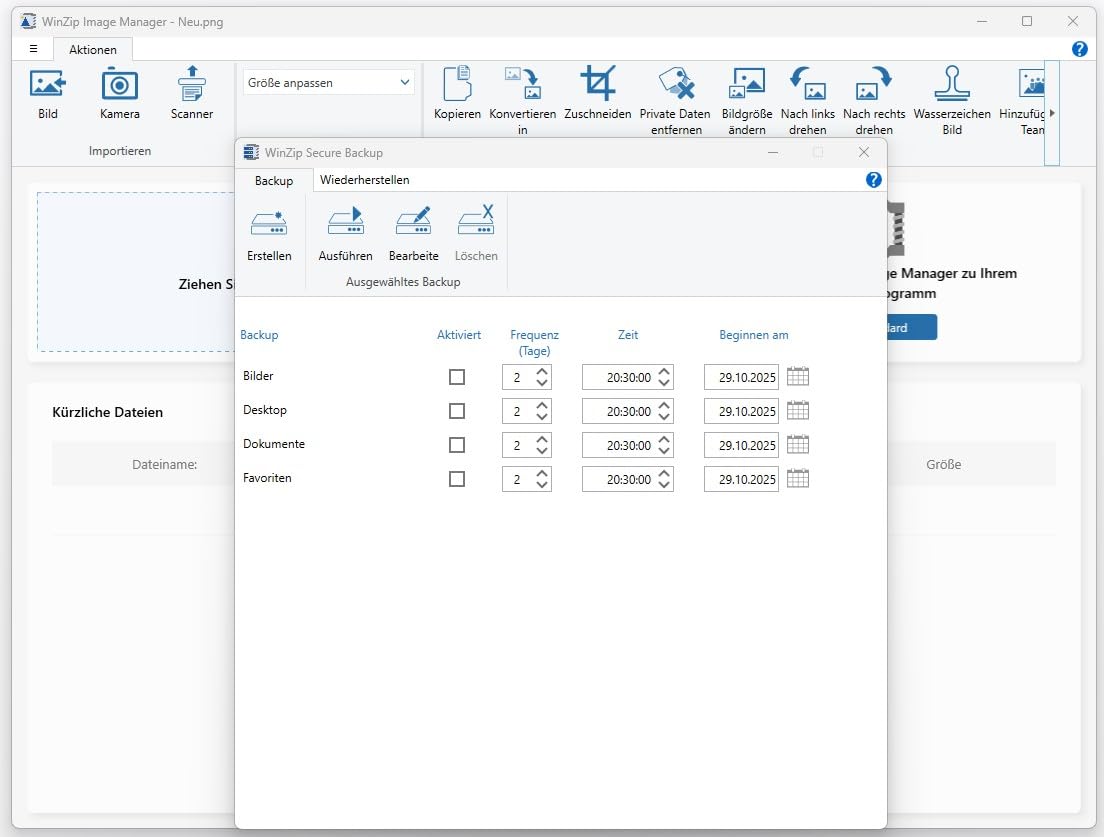
Task: Decrease the Favoriten backup time
Action: [664, 485]
